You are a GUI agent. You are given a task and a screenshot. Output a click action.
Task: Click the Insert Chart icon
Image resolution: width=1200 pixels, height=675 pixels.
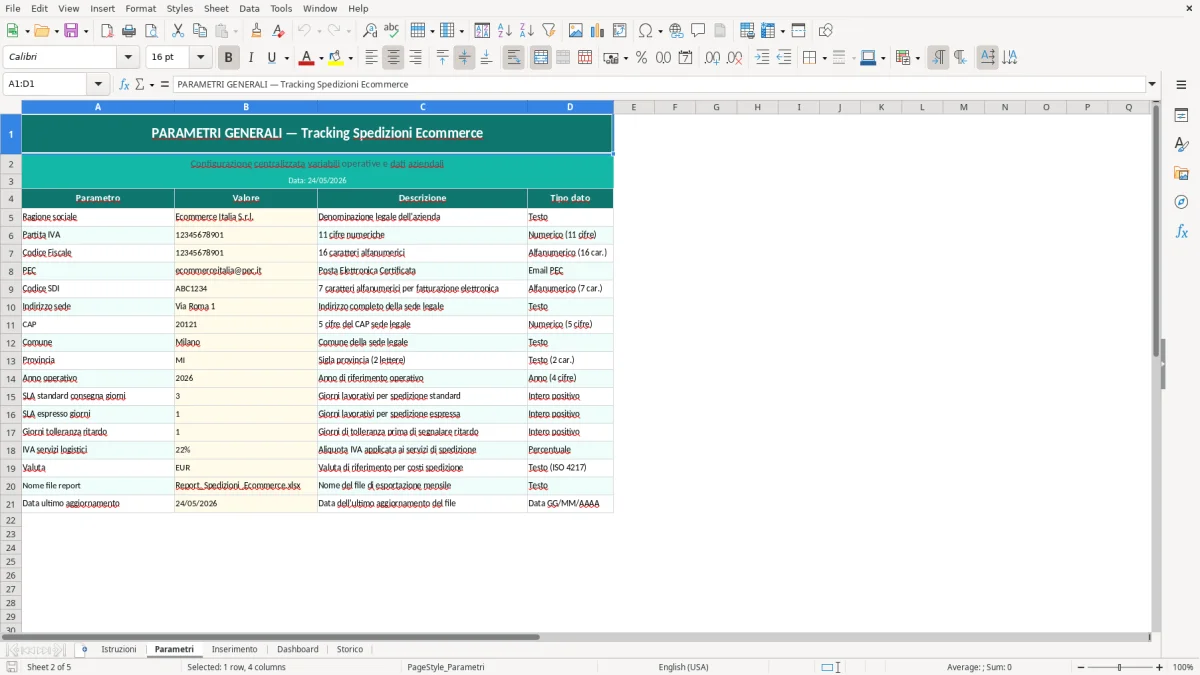pyautogui.click(x=598, y=31)
